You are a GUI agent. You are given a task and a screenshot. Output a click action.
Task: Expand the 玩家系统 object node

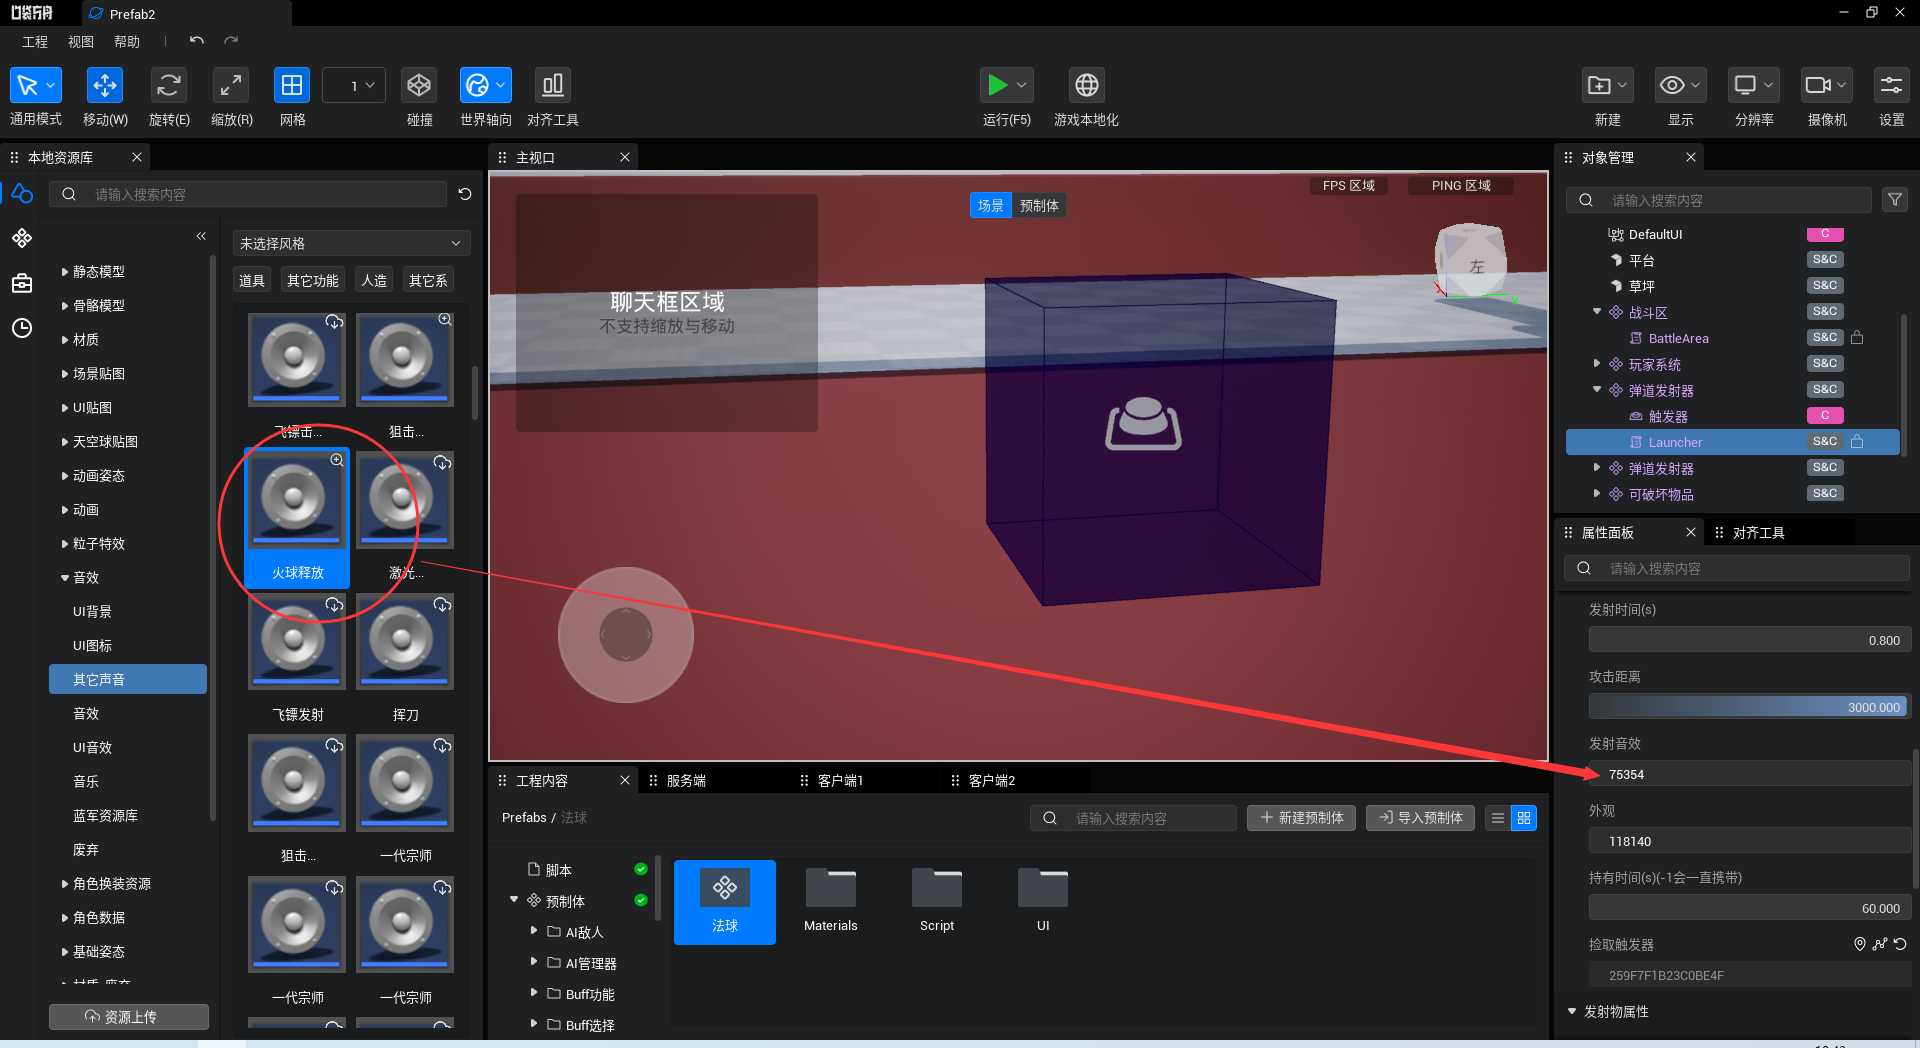pyautogui.click(x=1597, y=364)
